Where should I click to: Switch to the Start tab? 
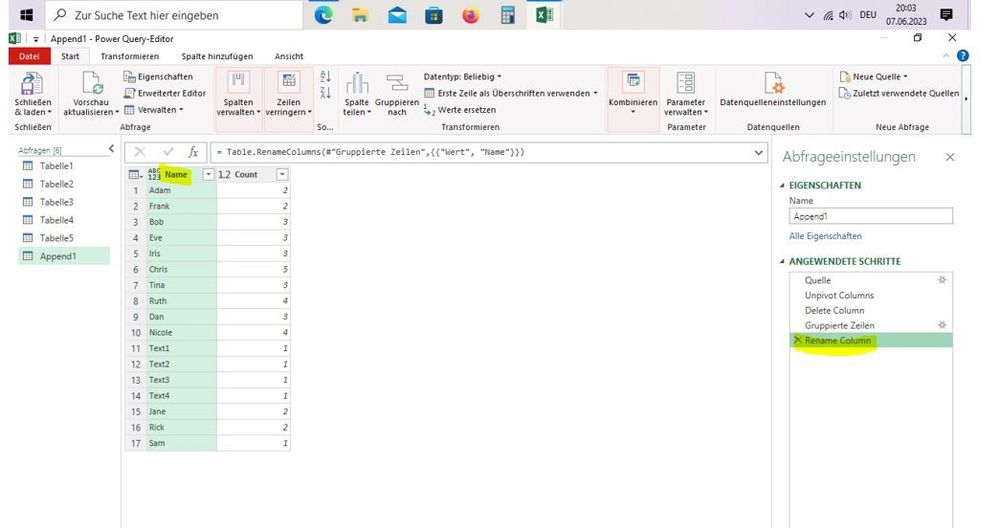70,56
